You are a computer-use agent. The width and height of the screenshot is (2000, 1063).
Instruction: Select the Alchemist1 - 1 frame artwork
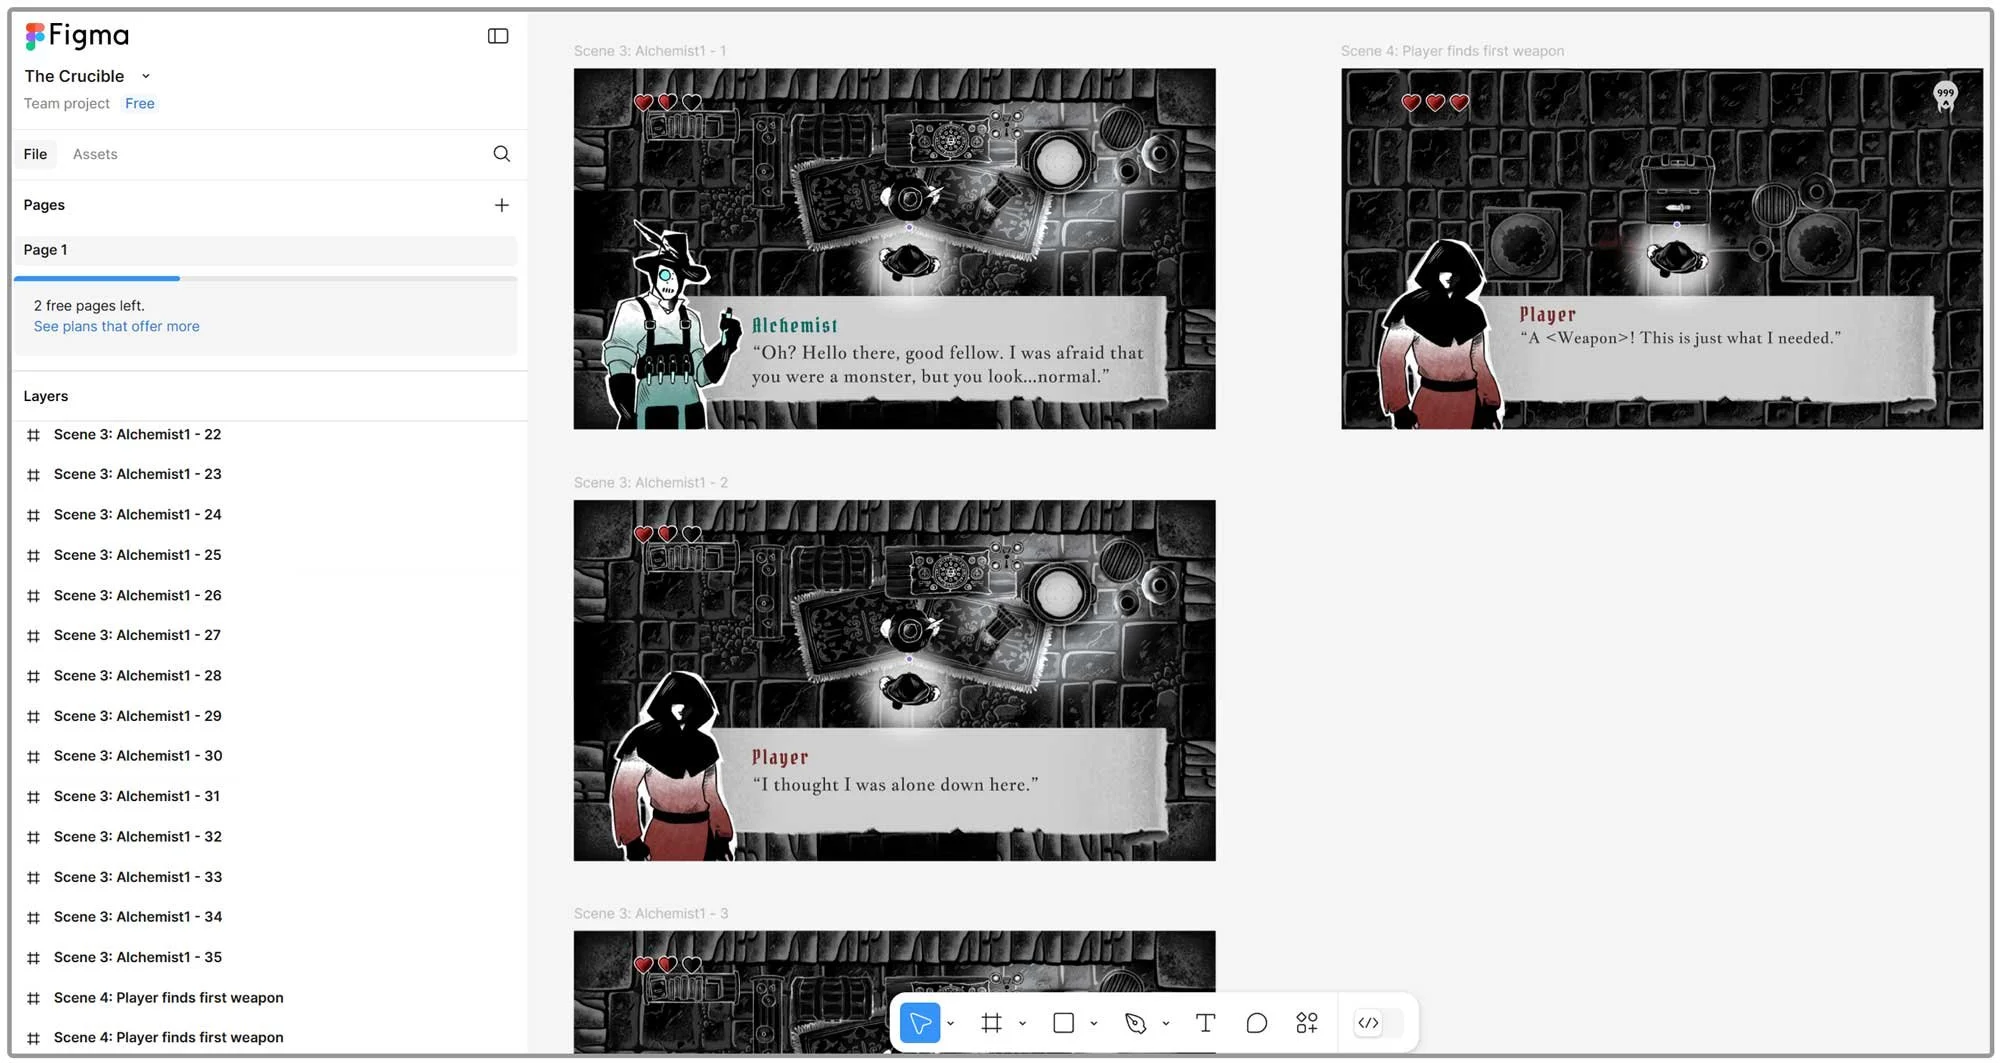894,248
